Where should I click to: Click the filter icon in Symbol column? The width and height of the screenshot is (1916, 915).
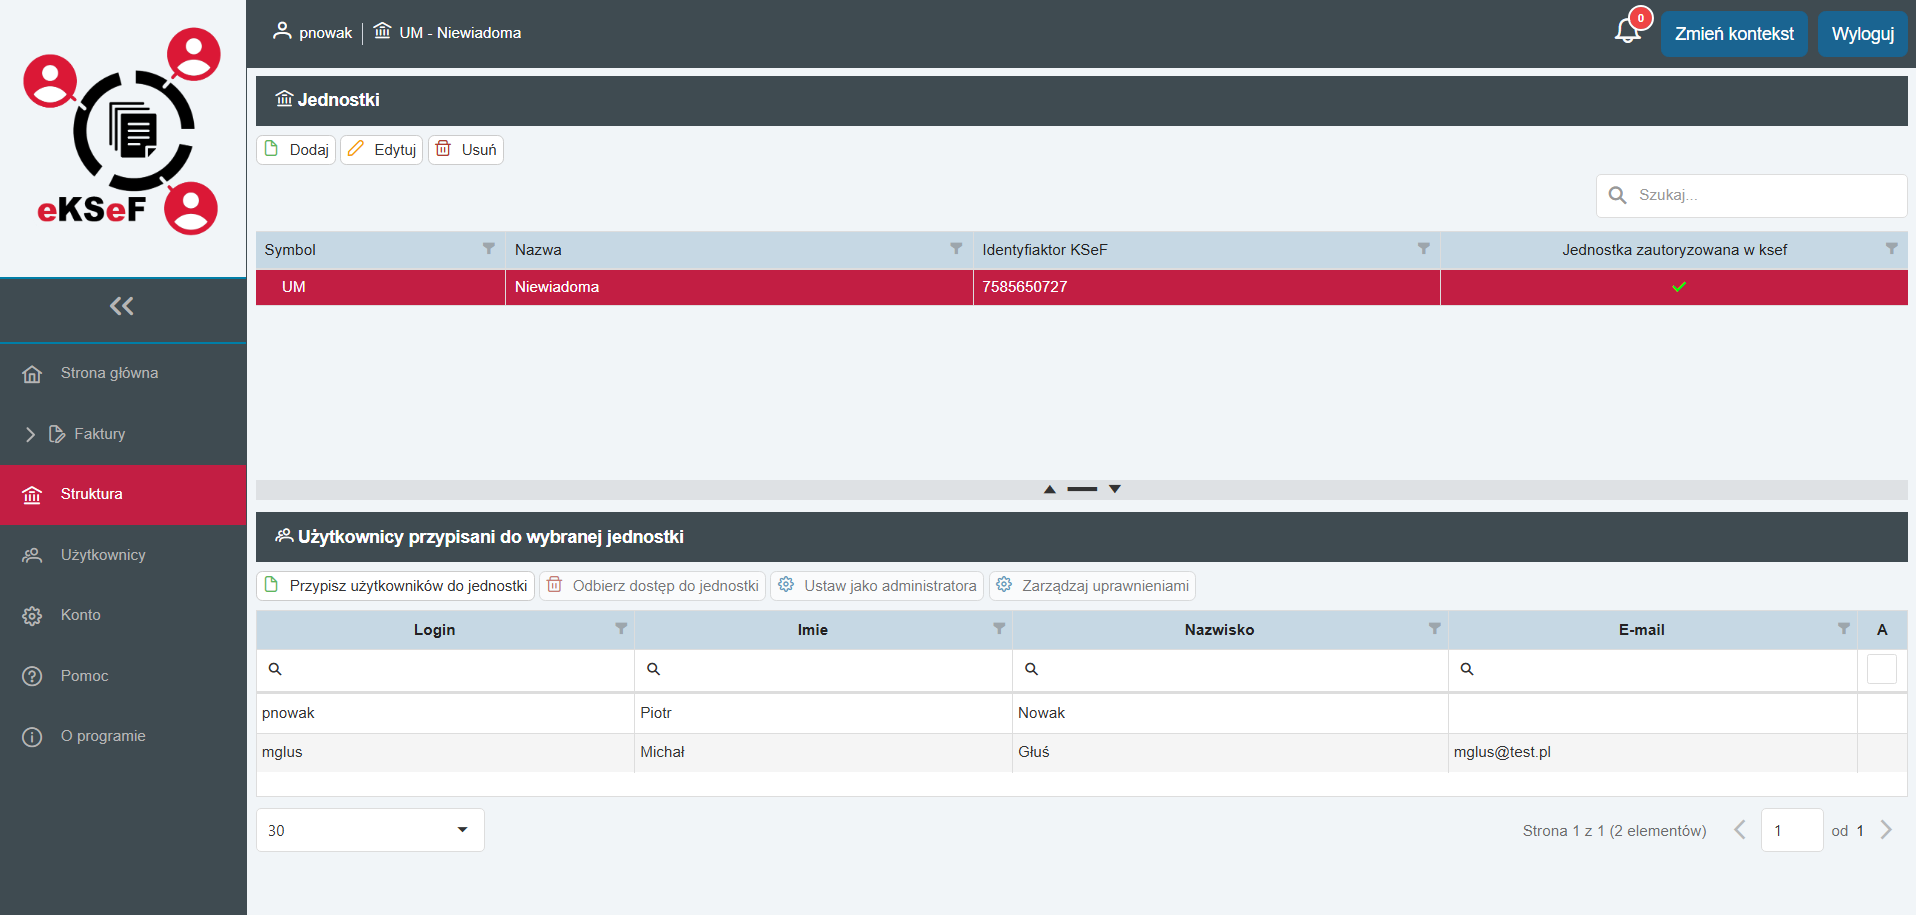(489, 249)
